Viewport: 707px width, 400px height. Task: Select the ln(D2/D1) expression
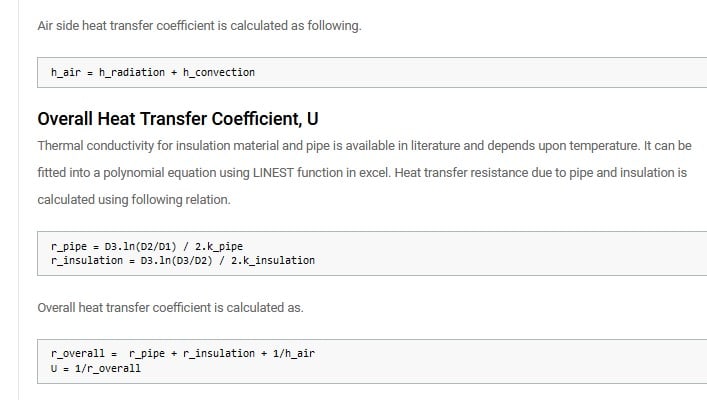click(x=150, y=246)
